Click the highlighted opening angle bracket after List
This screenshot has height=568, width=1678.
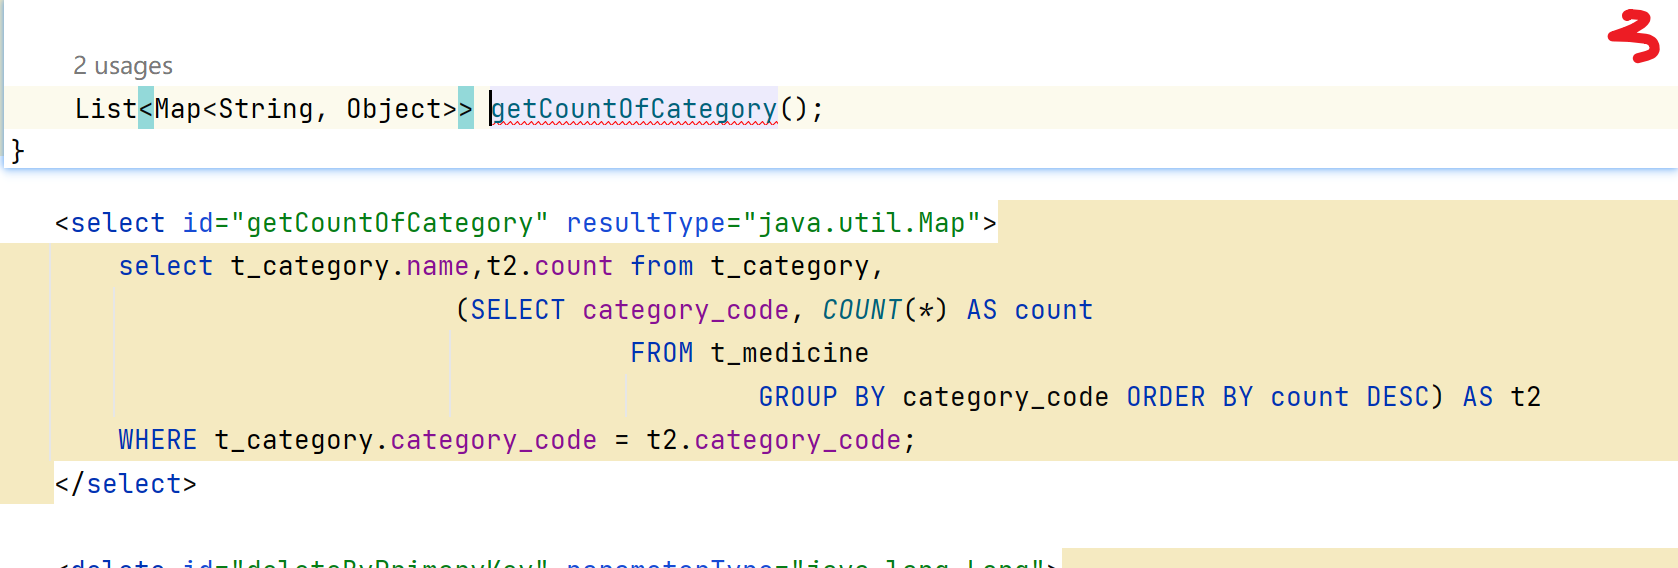coord(146,108)
